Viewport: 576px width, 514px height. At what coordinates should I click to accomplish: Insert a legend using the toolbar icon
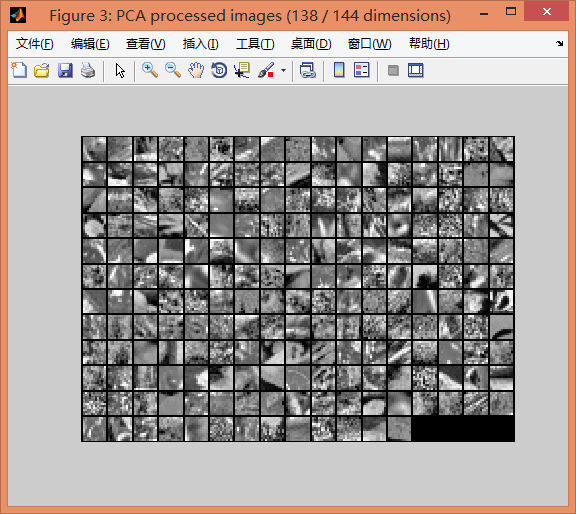click(361, 70)
